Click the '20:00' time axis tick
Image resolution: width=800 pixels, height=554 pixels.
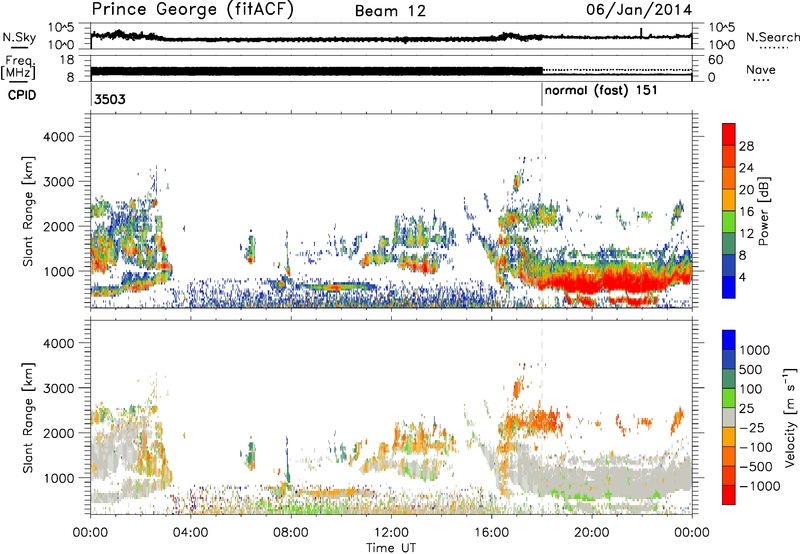(x=591, y=533)
